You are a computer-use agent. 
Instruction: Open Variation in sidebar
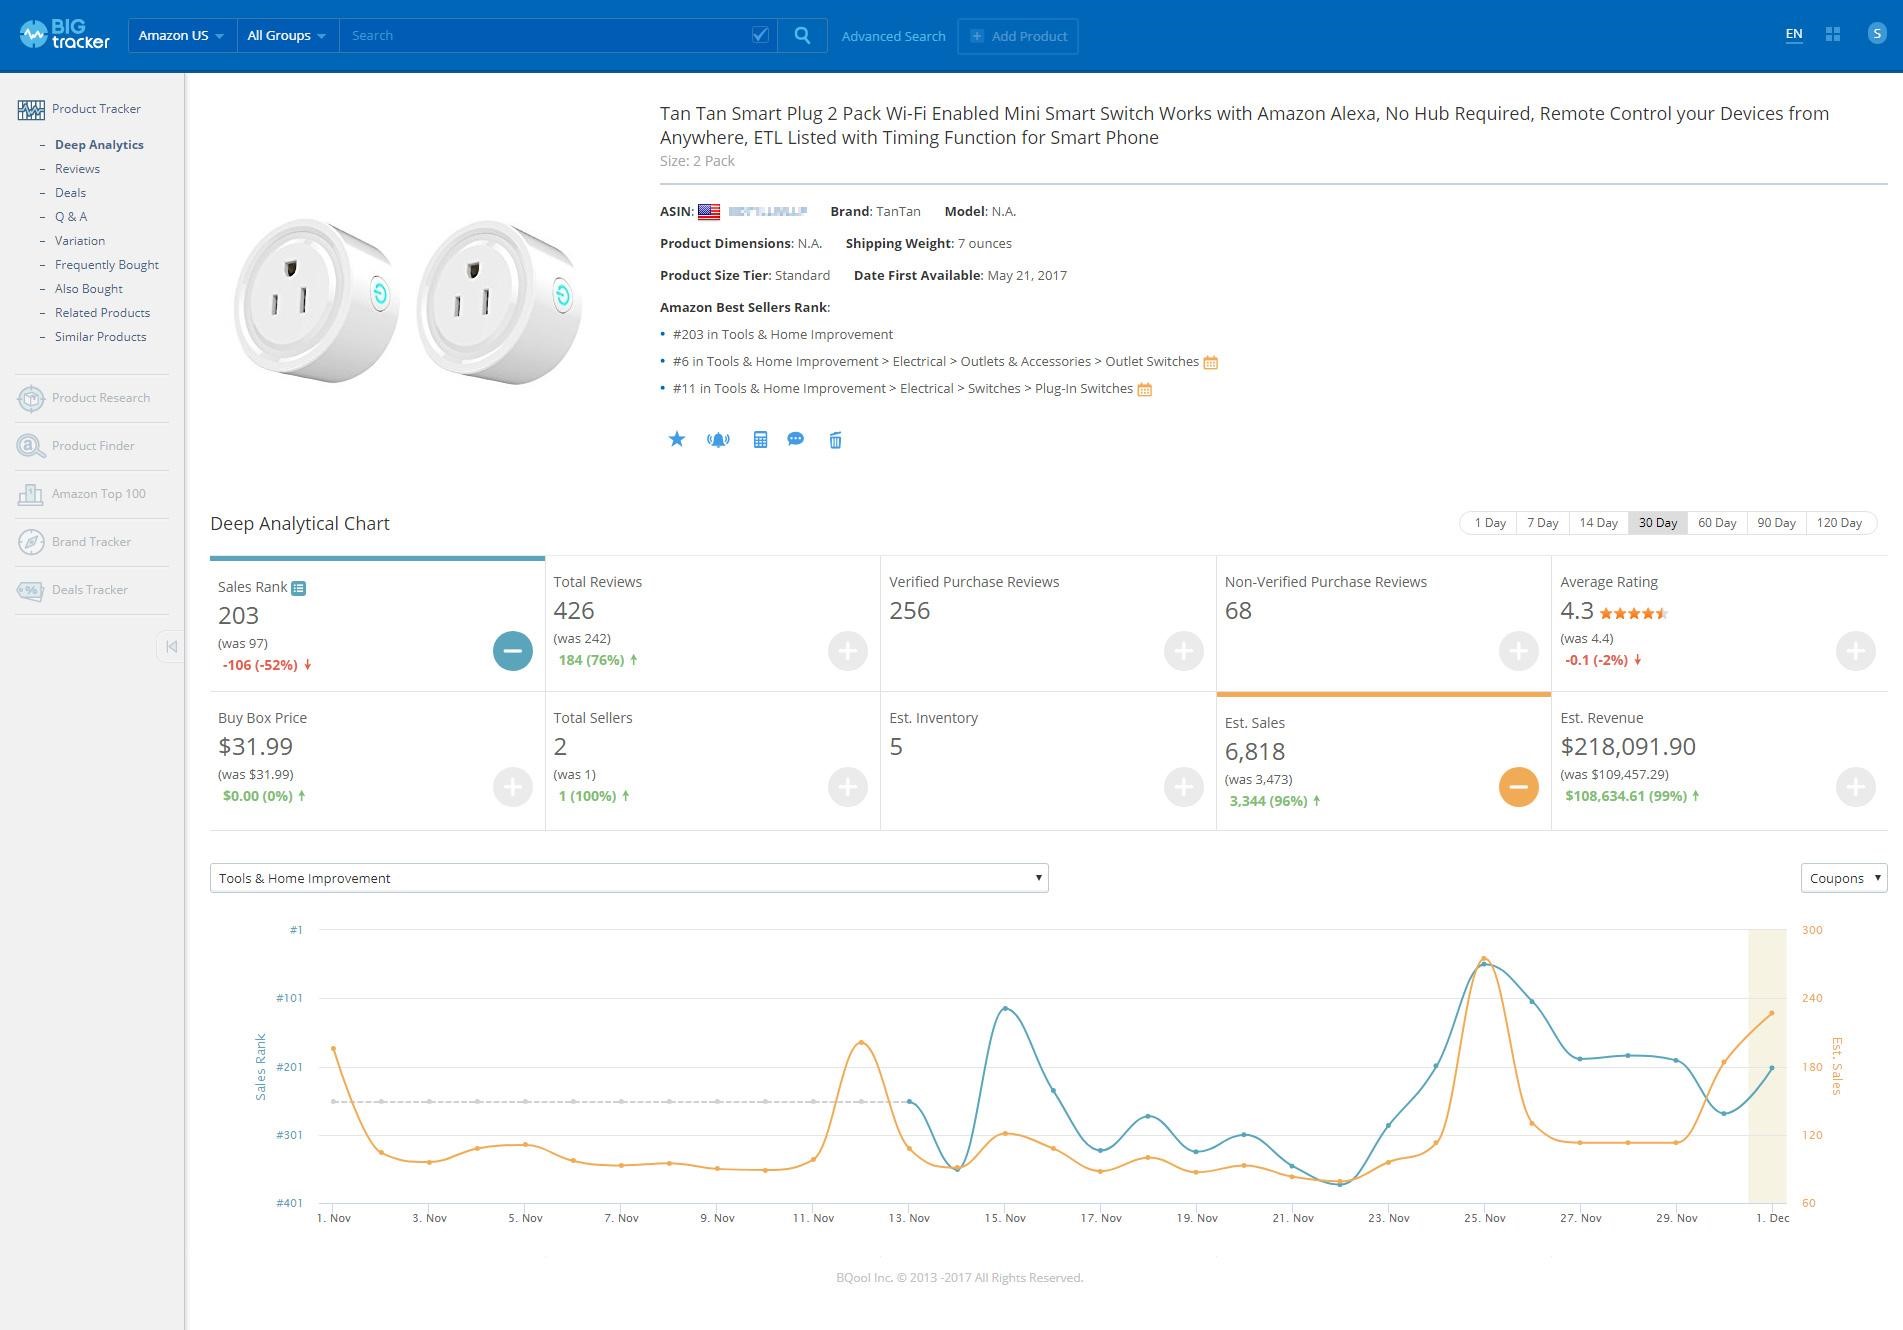[80, 241]
